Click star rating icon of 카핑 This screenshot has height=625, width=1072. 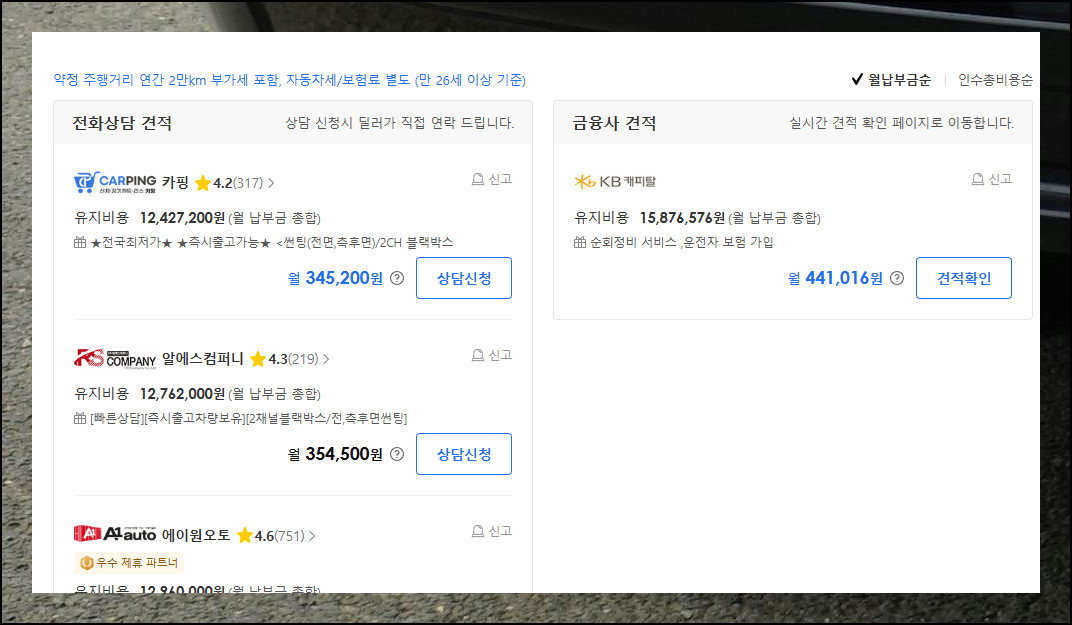coord(203,183)
